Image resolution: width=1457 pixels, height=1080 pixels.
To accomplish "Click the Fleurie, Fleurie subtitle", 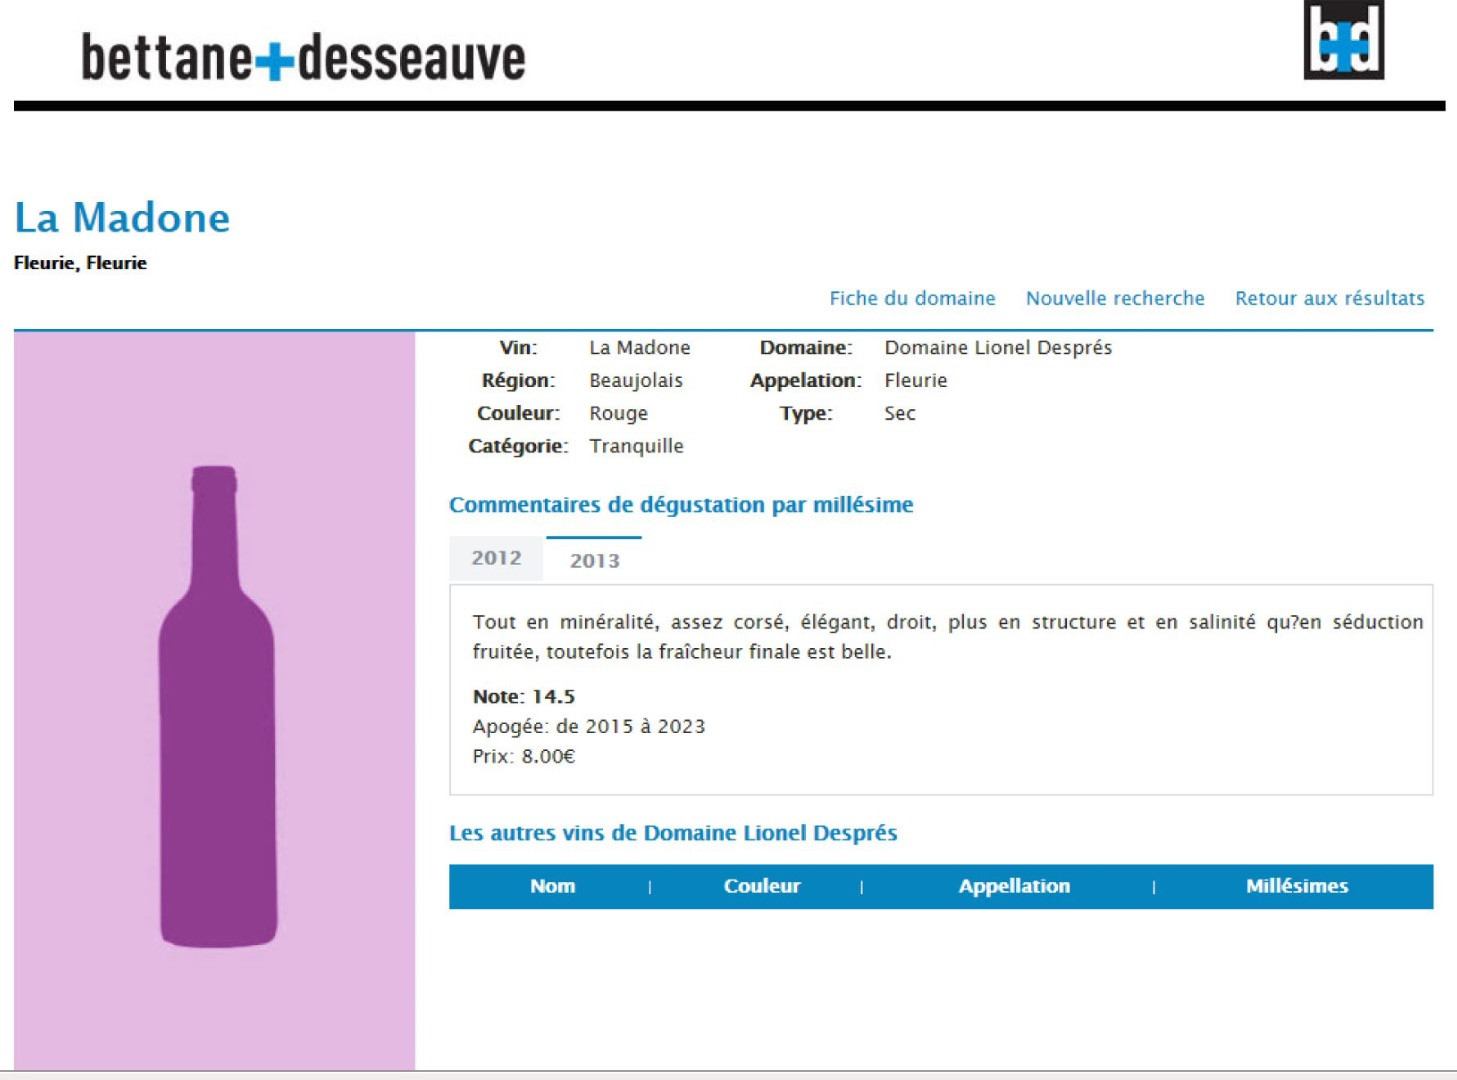I will tap(80, 263).
